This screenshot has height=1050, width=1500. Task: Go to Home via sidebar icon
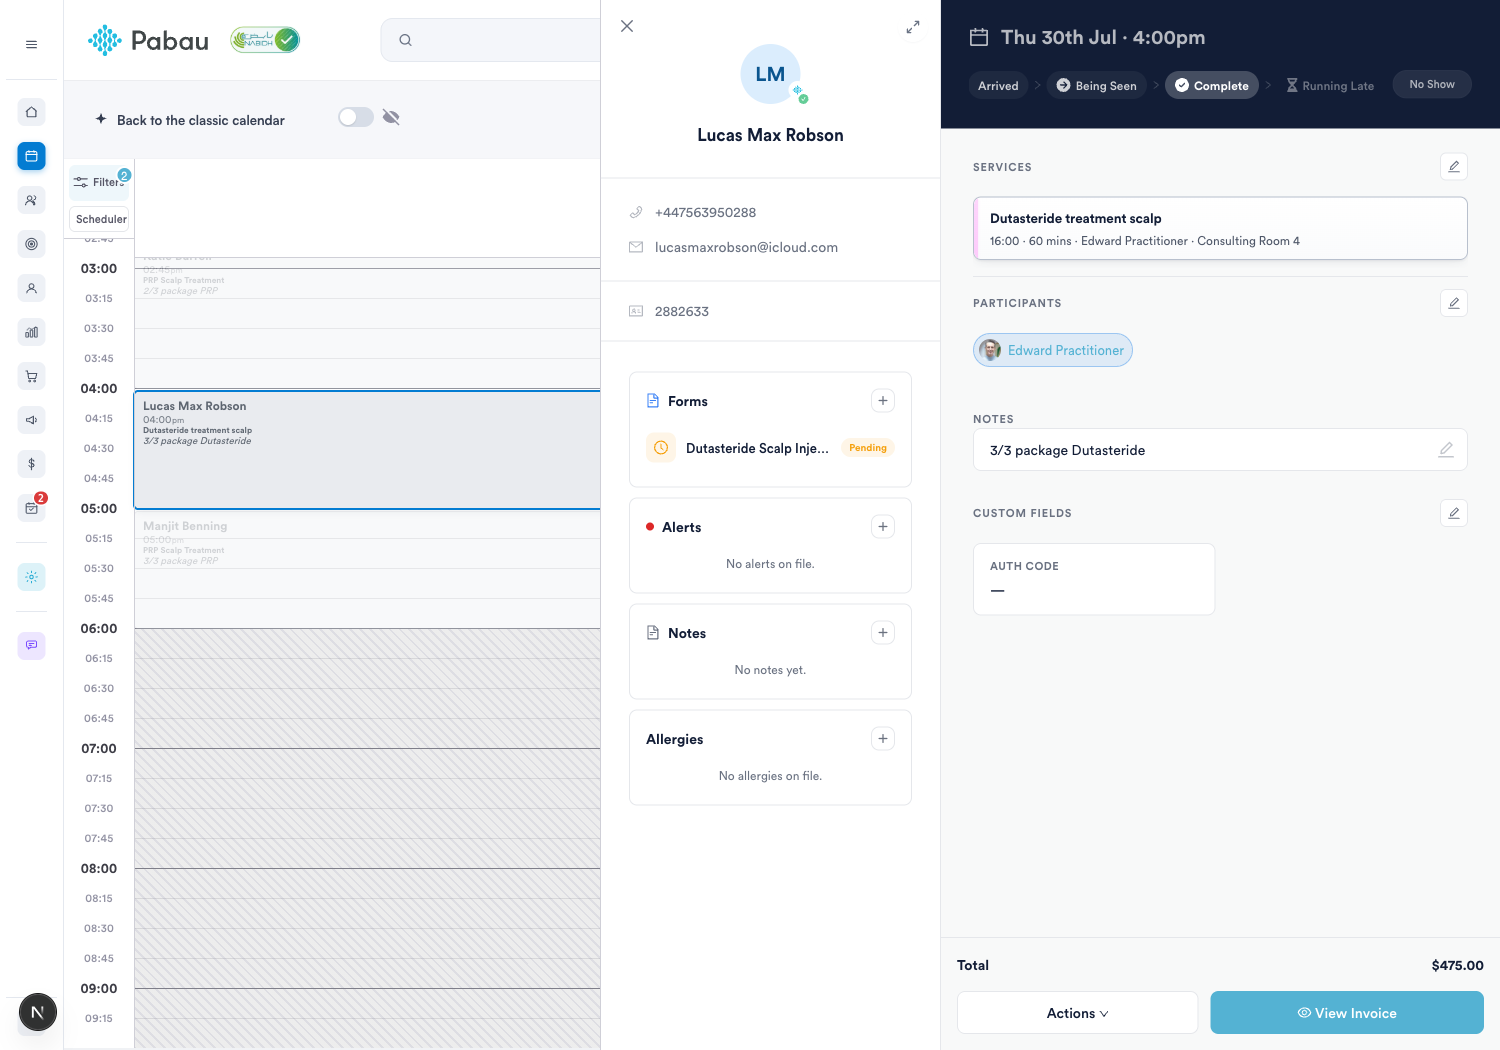[31, 112]
